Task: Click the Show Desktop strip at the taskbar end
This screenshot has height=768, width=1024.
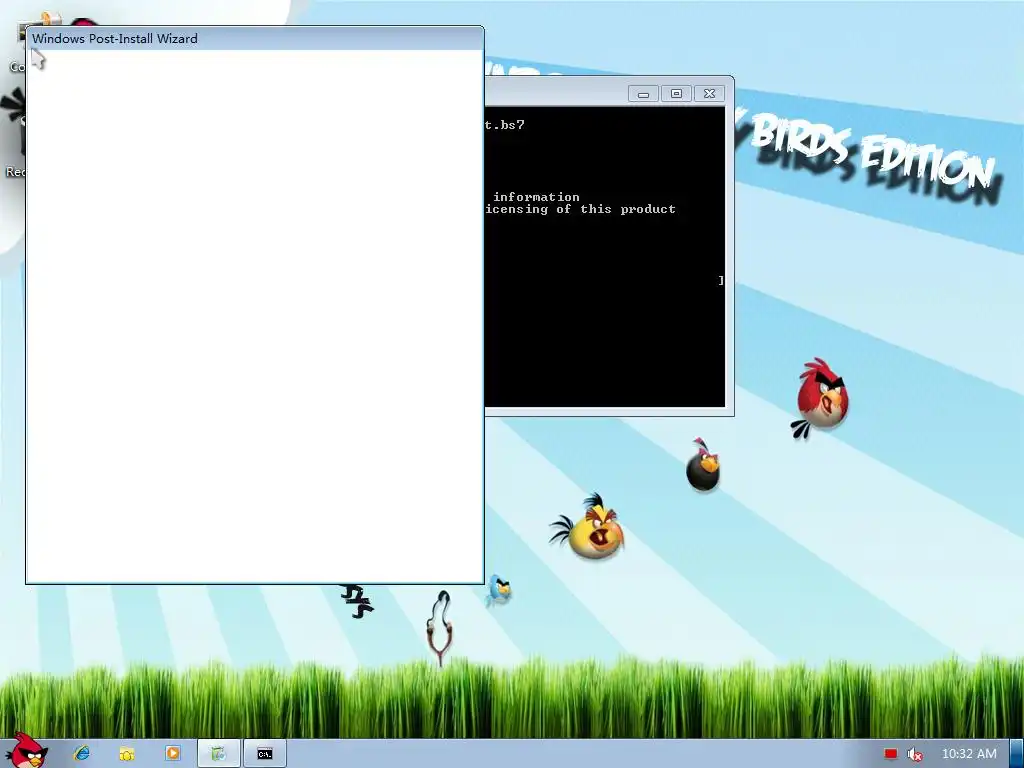Action: tap(1017, 754)
